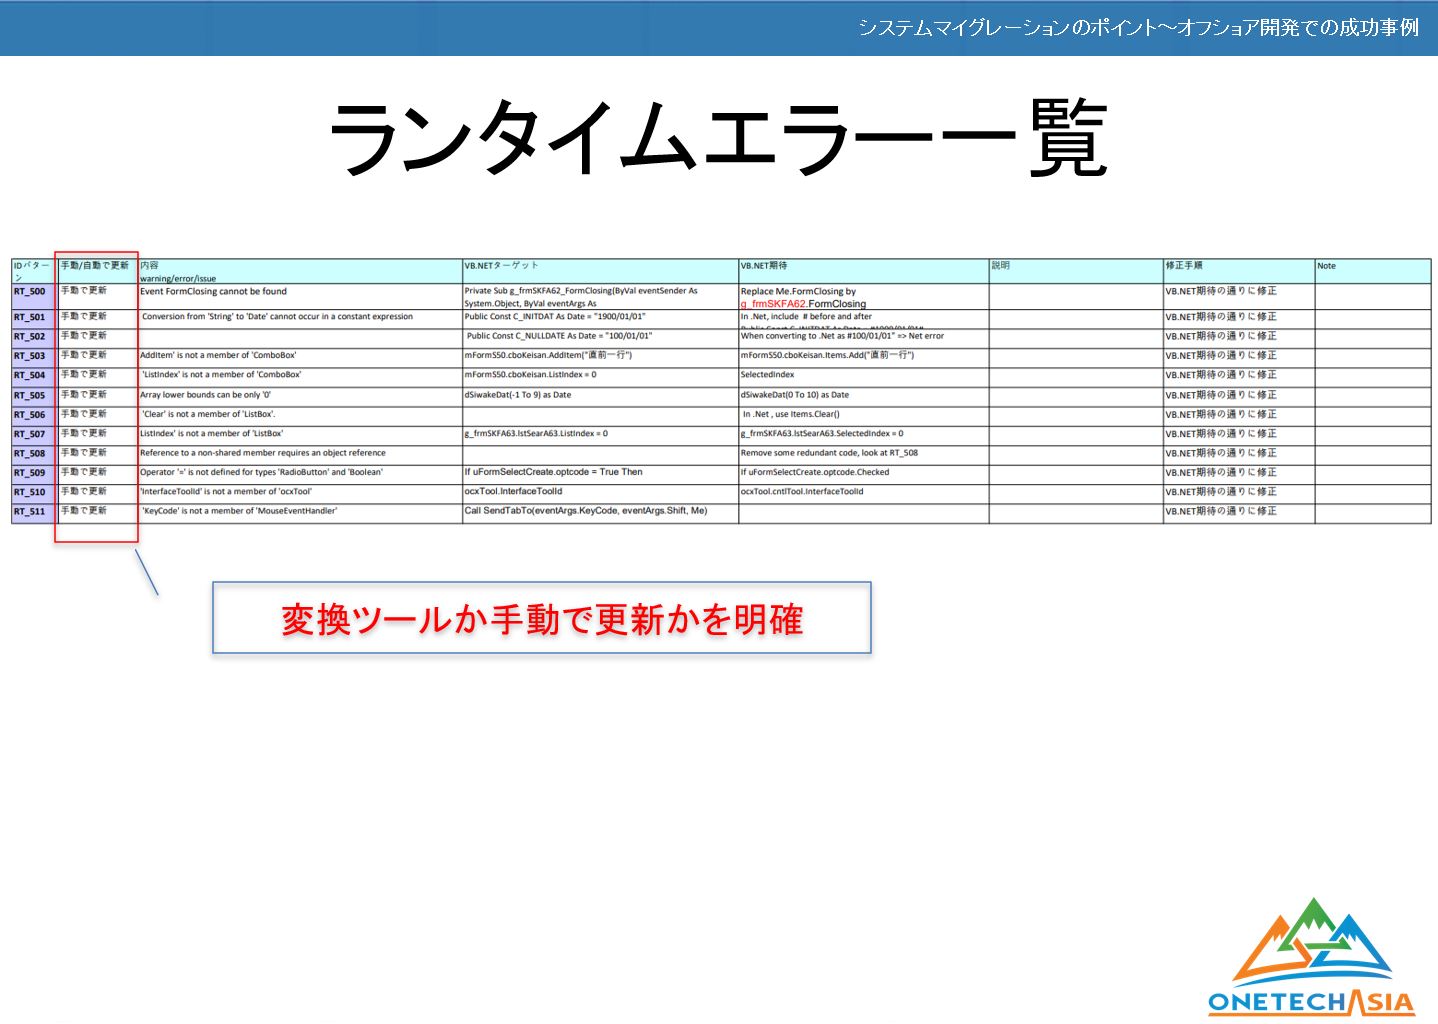Click If uFormSelectCreate.optcode.Checked cell

pyautogui.click(x=864, y=473)
